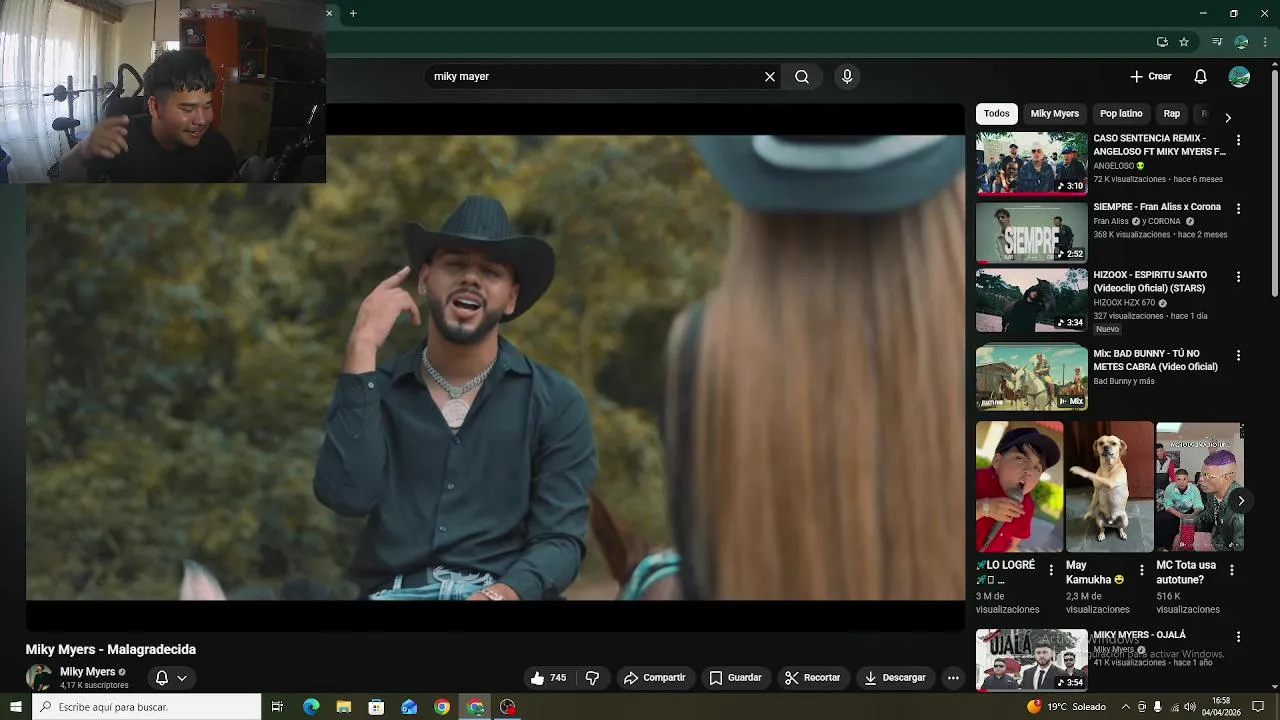Select the Pop latino filter chip
1280x720 pixels.
[x=1121, y=114]
